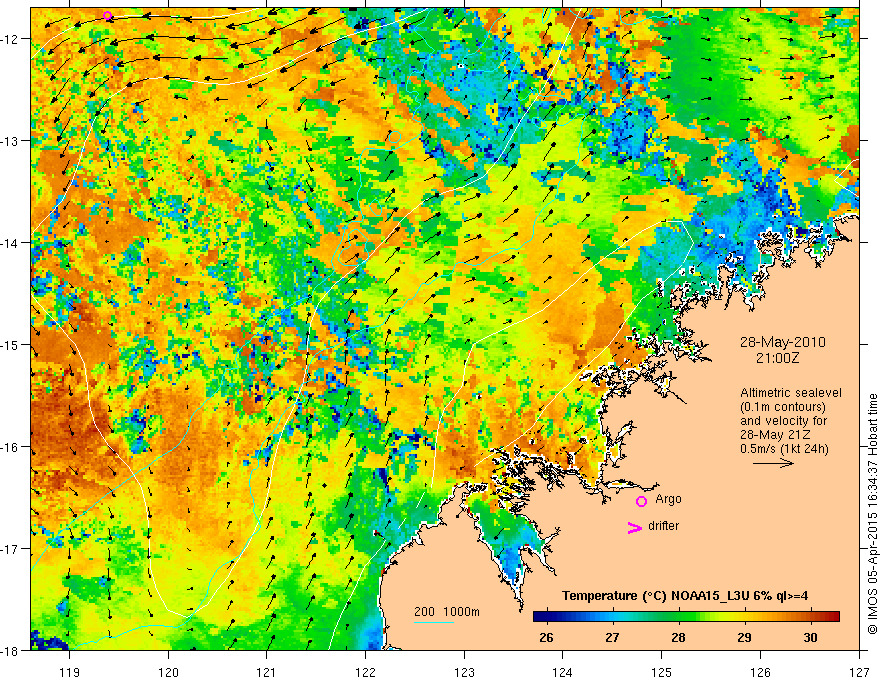Click the temperature colorbar near 30 degrees
Screen dimensions: 880x680
point(810,617)
